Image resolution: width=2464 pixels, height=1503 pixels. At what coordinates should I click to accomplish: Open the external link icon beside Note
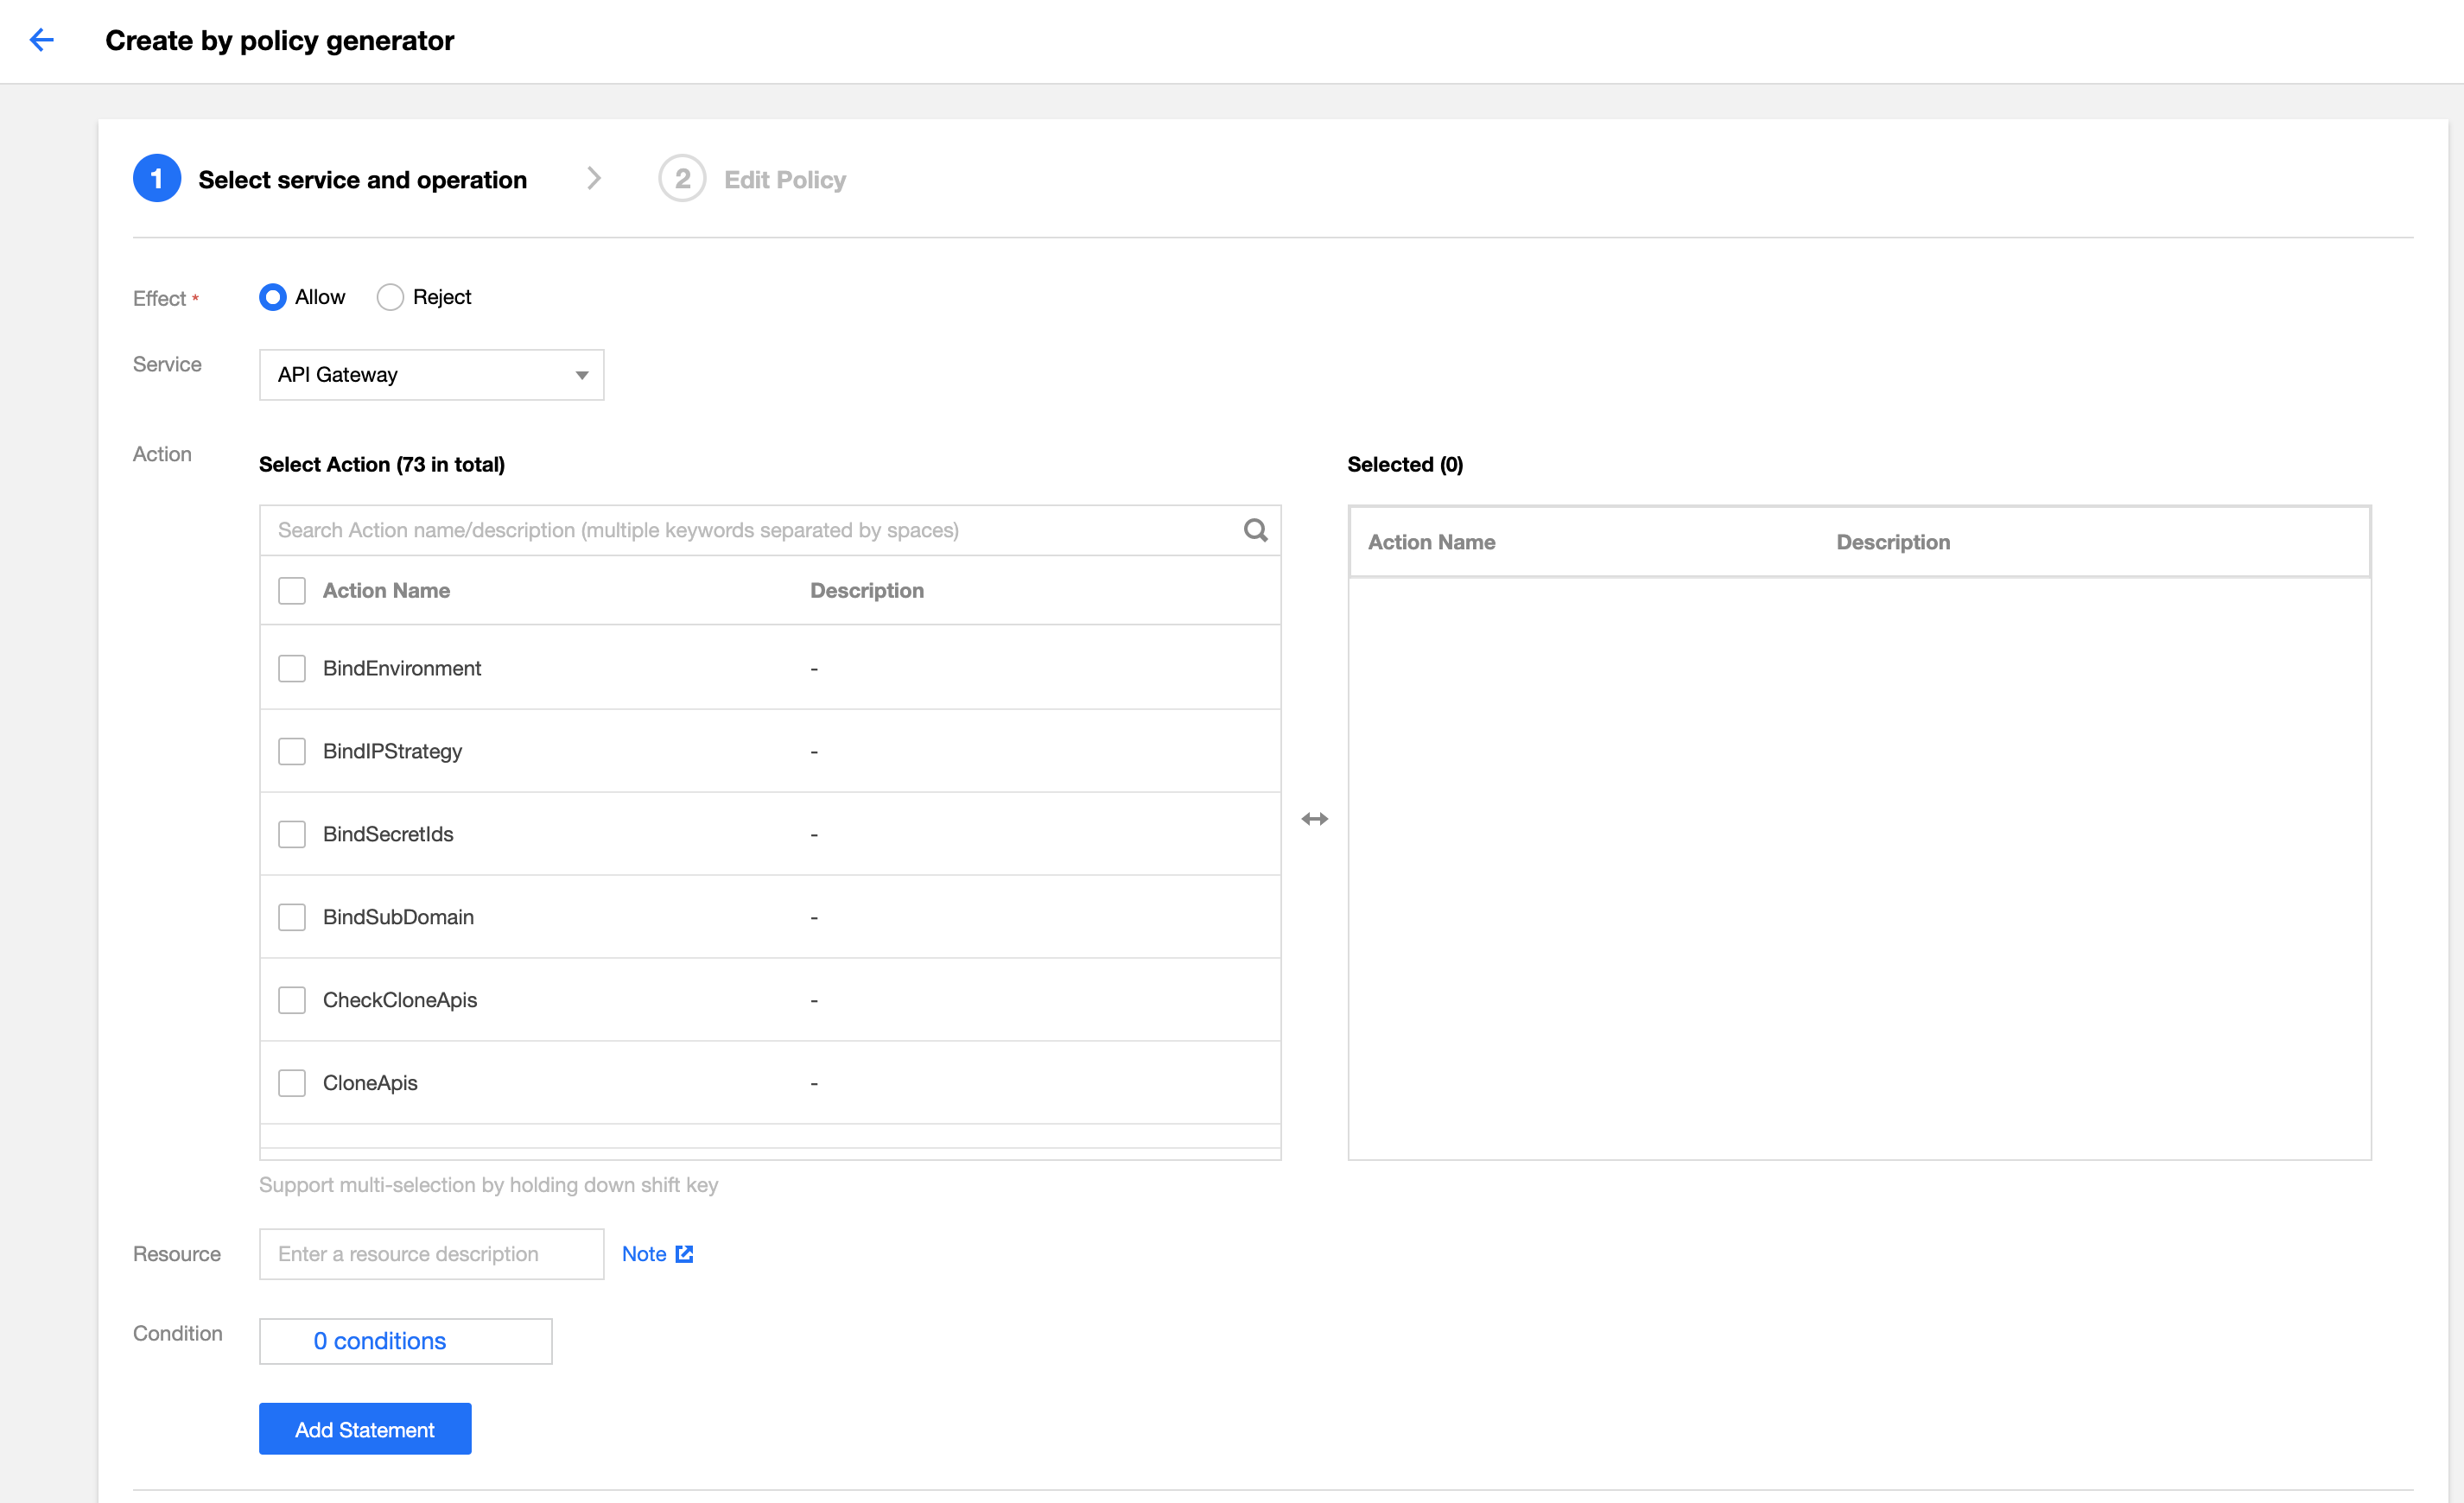(x=684, y=1254)
